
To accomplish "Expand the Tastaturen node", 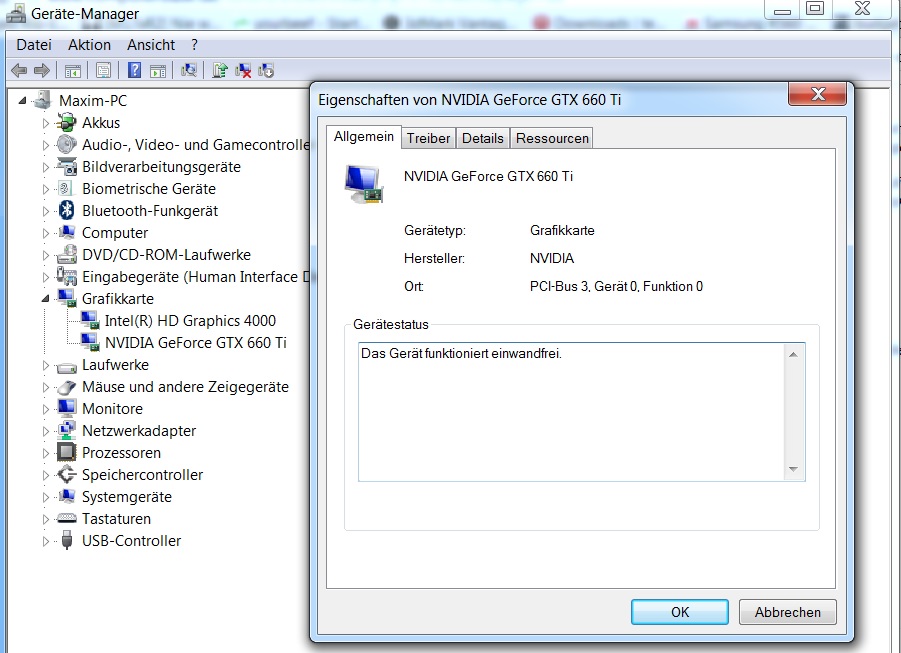I will tap(45, 519).
